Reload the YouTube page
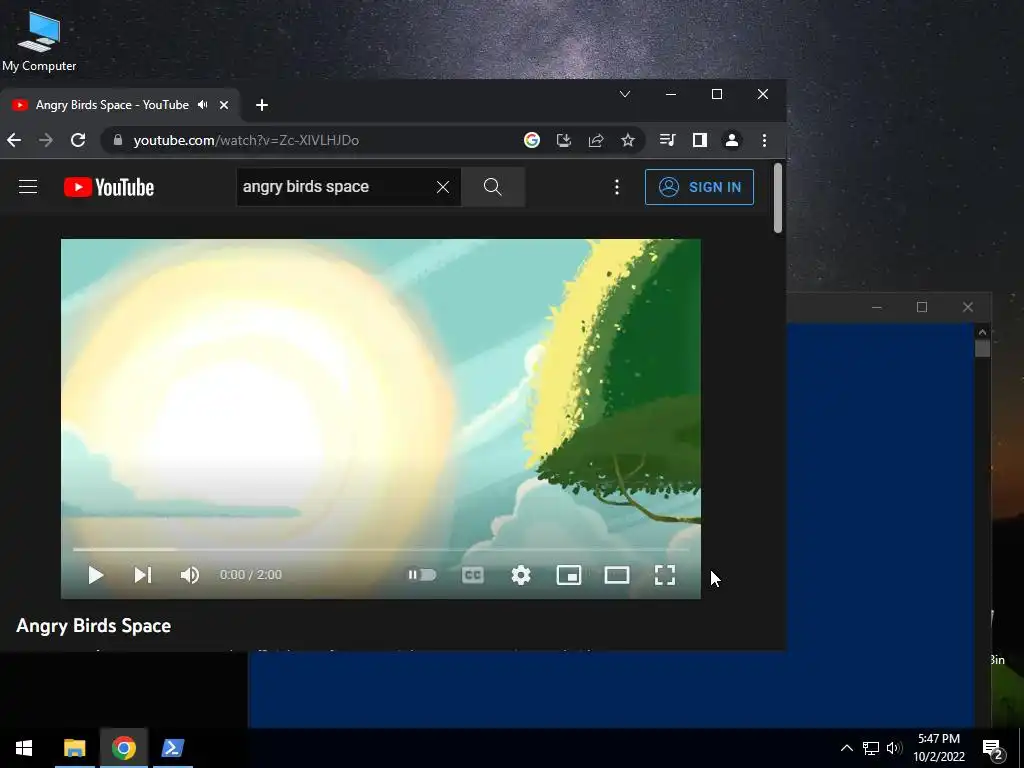The width and height of the screenshot is (1024, 768). click(x=78, y=140)
